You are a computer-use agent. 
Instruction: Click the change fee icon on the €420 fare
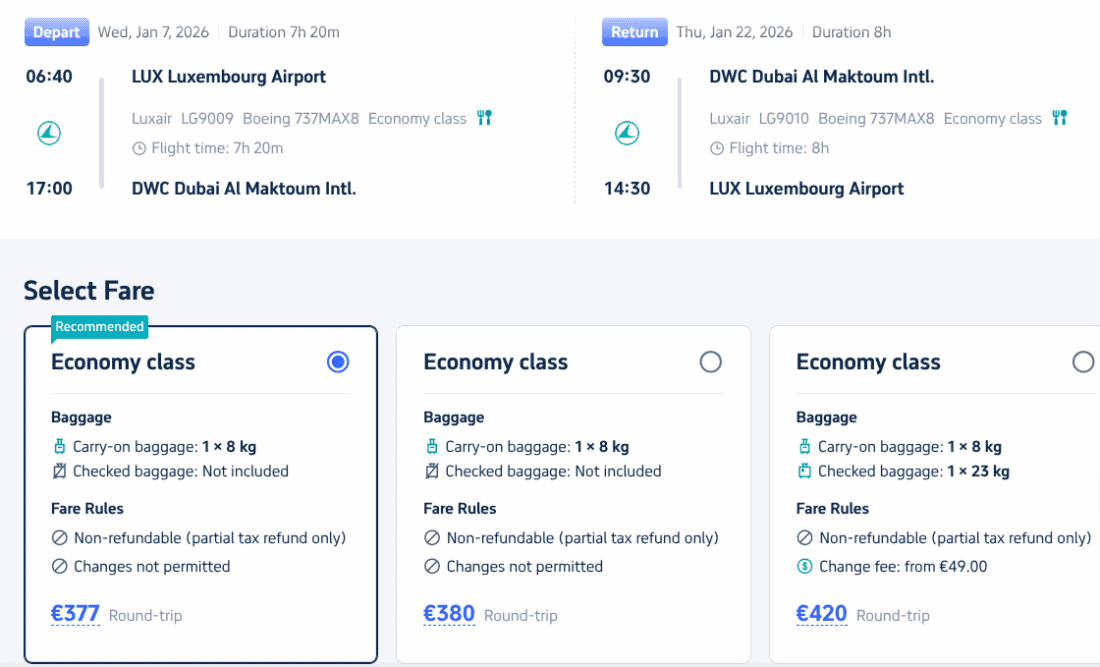(x=804, y=566)
